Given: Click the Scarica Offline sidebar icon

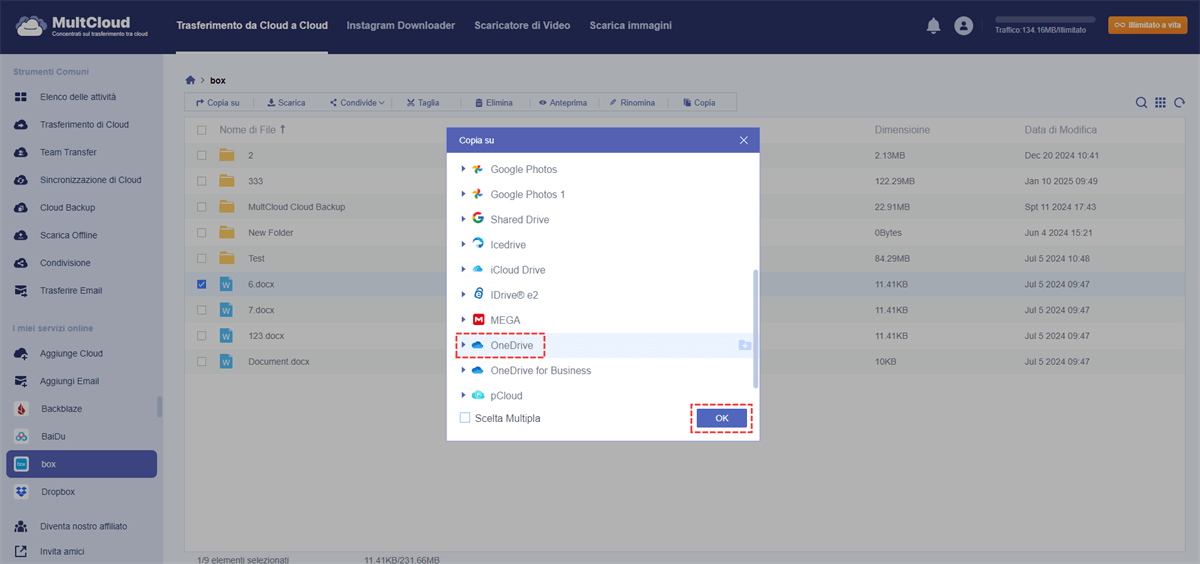Looking at the screenshot, I should click(x=21, y=235).
